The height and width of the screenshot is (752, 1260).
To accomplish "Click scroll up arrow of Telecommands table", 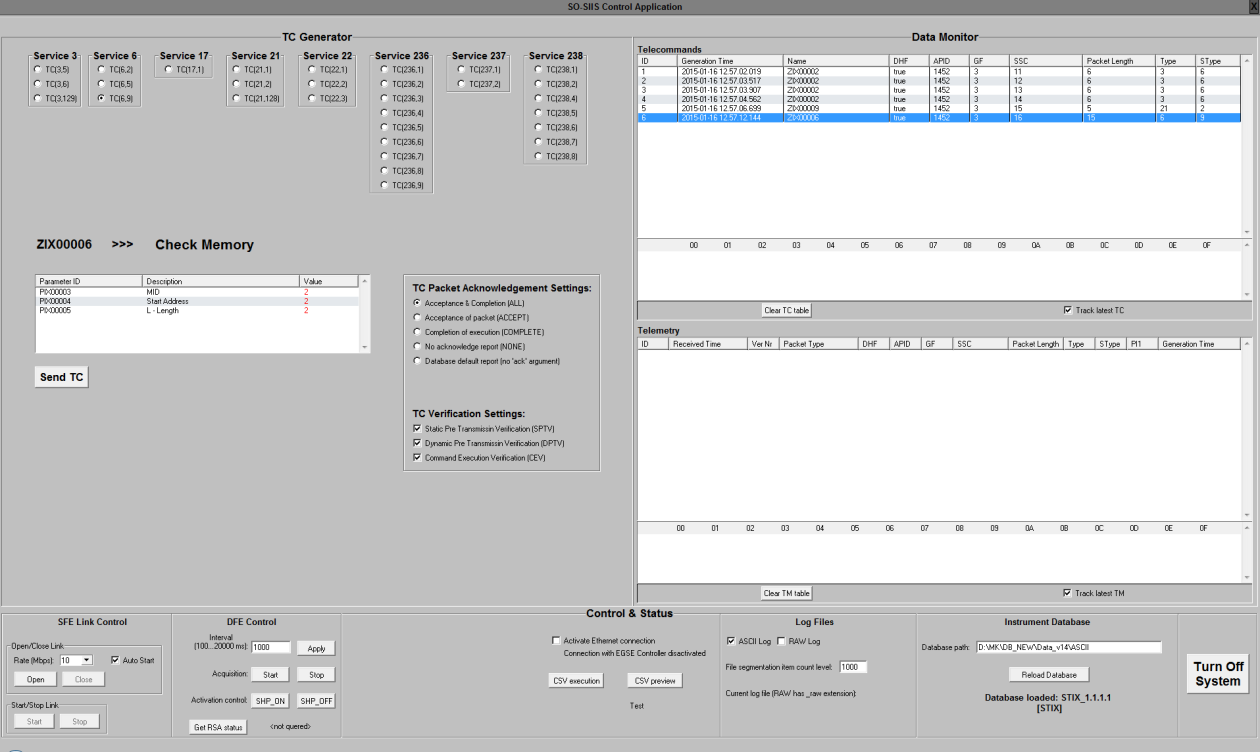I will [1246, 61].
